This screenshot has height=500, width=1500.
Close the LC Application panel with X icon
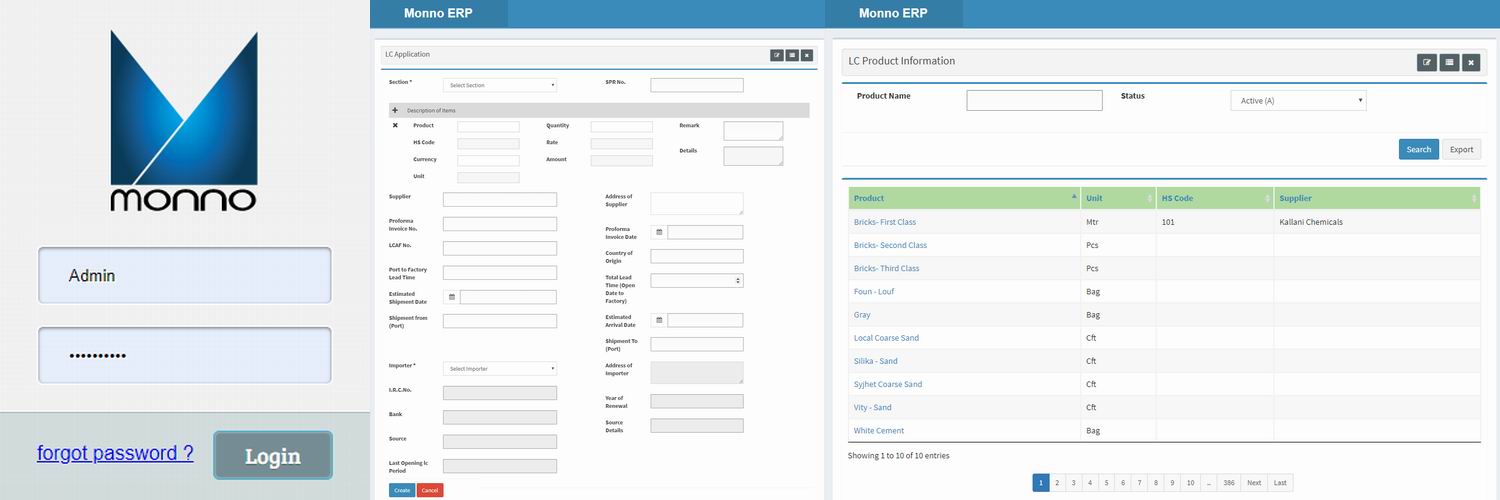(x=807, y=55)
